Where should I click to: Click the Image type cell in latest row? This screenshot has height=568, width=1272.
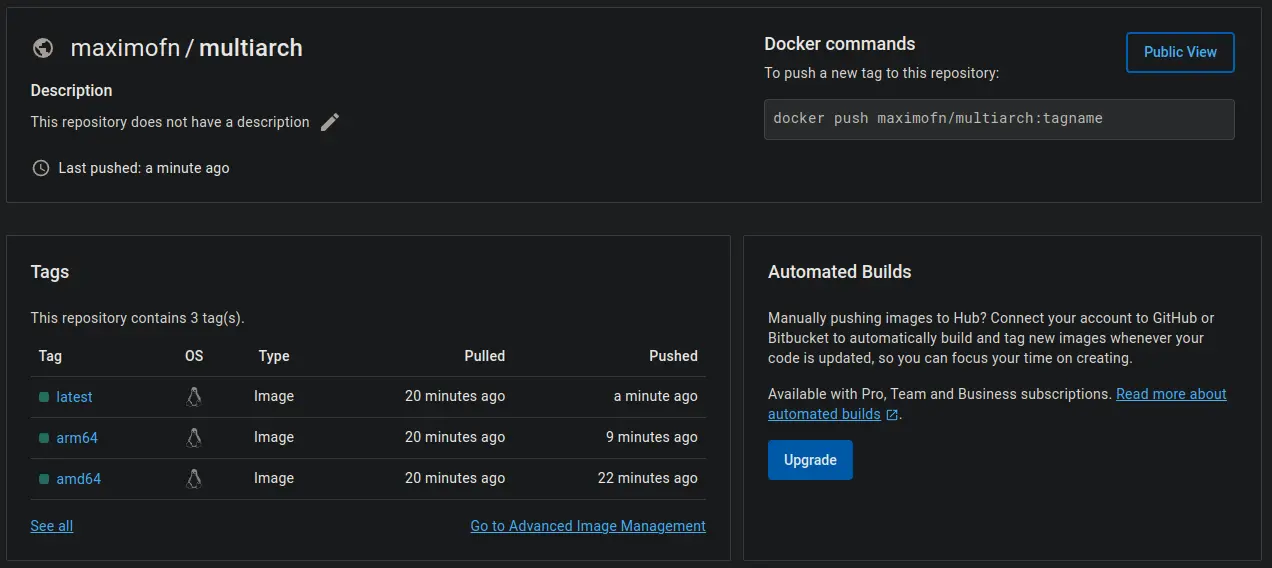tap(274, 397)
